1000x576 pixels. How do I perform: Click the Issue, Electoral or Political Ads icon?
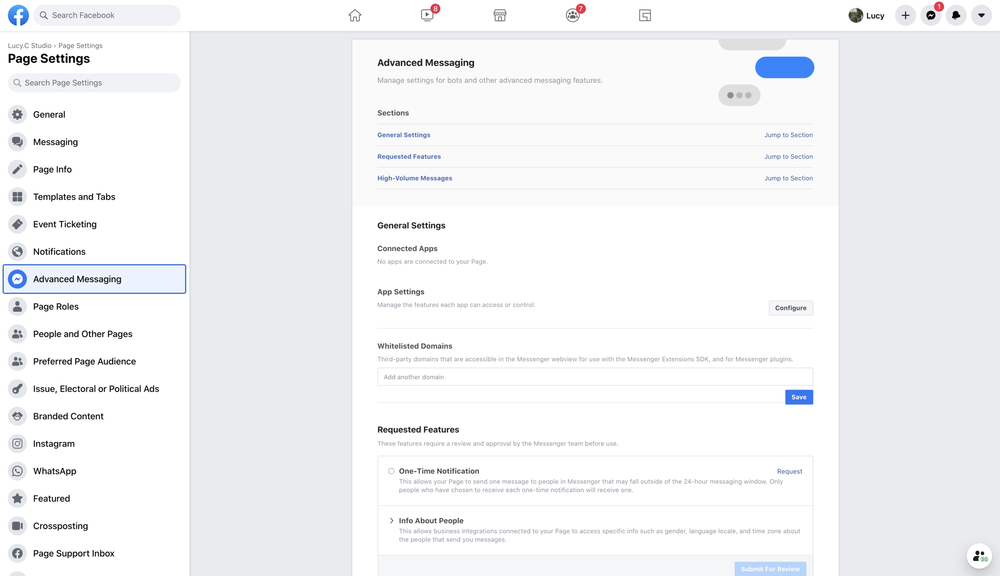click(x=17, y=388)
